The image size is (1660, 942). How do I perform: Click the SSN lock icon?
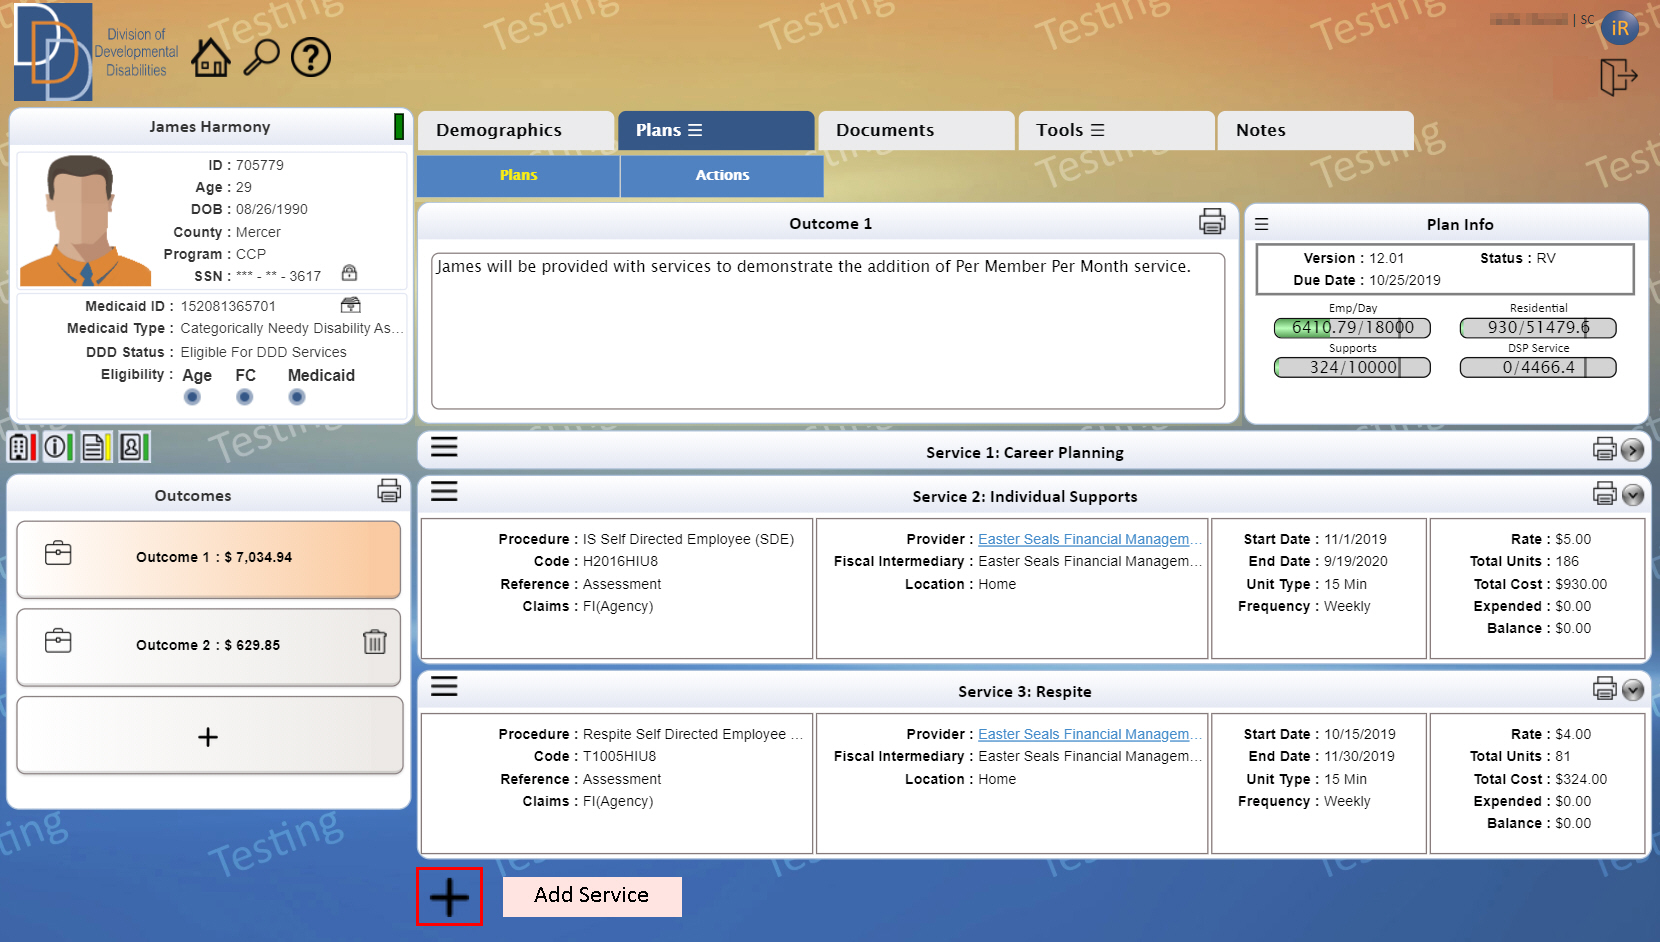pyautogui.click(x=349, y=273)
